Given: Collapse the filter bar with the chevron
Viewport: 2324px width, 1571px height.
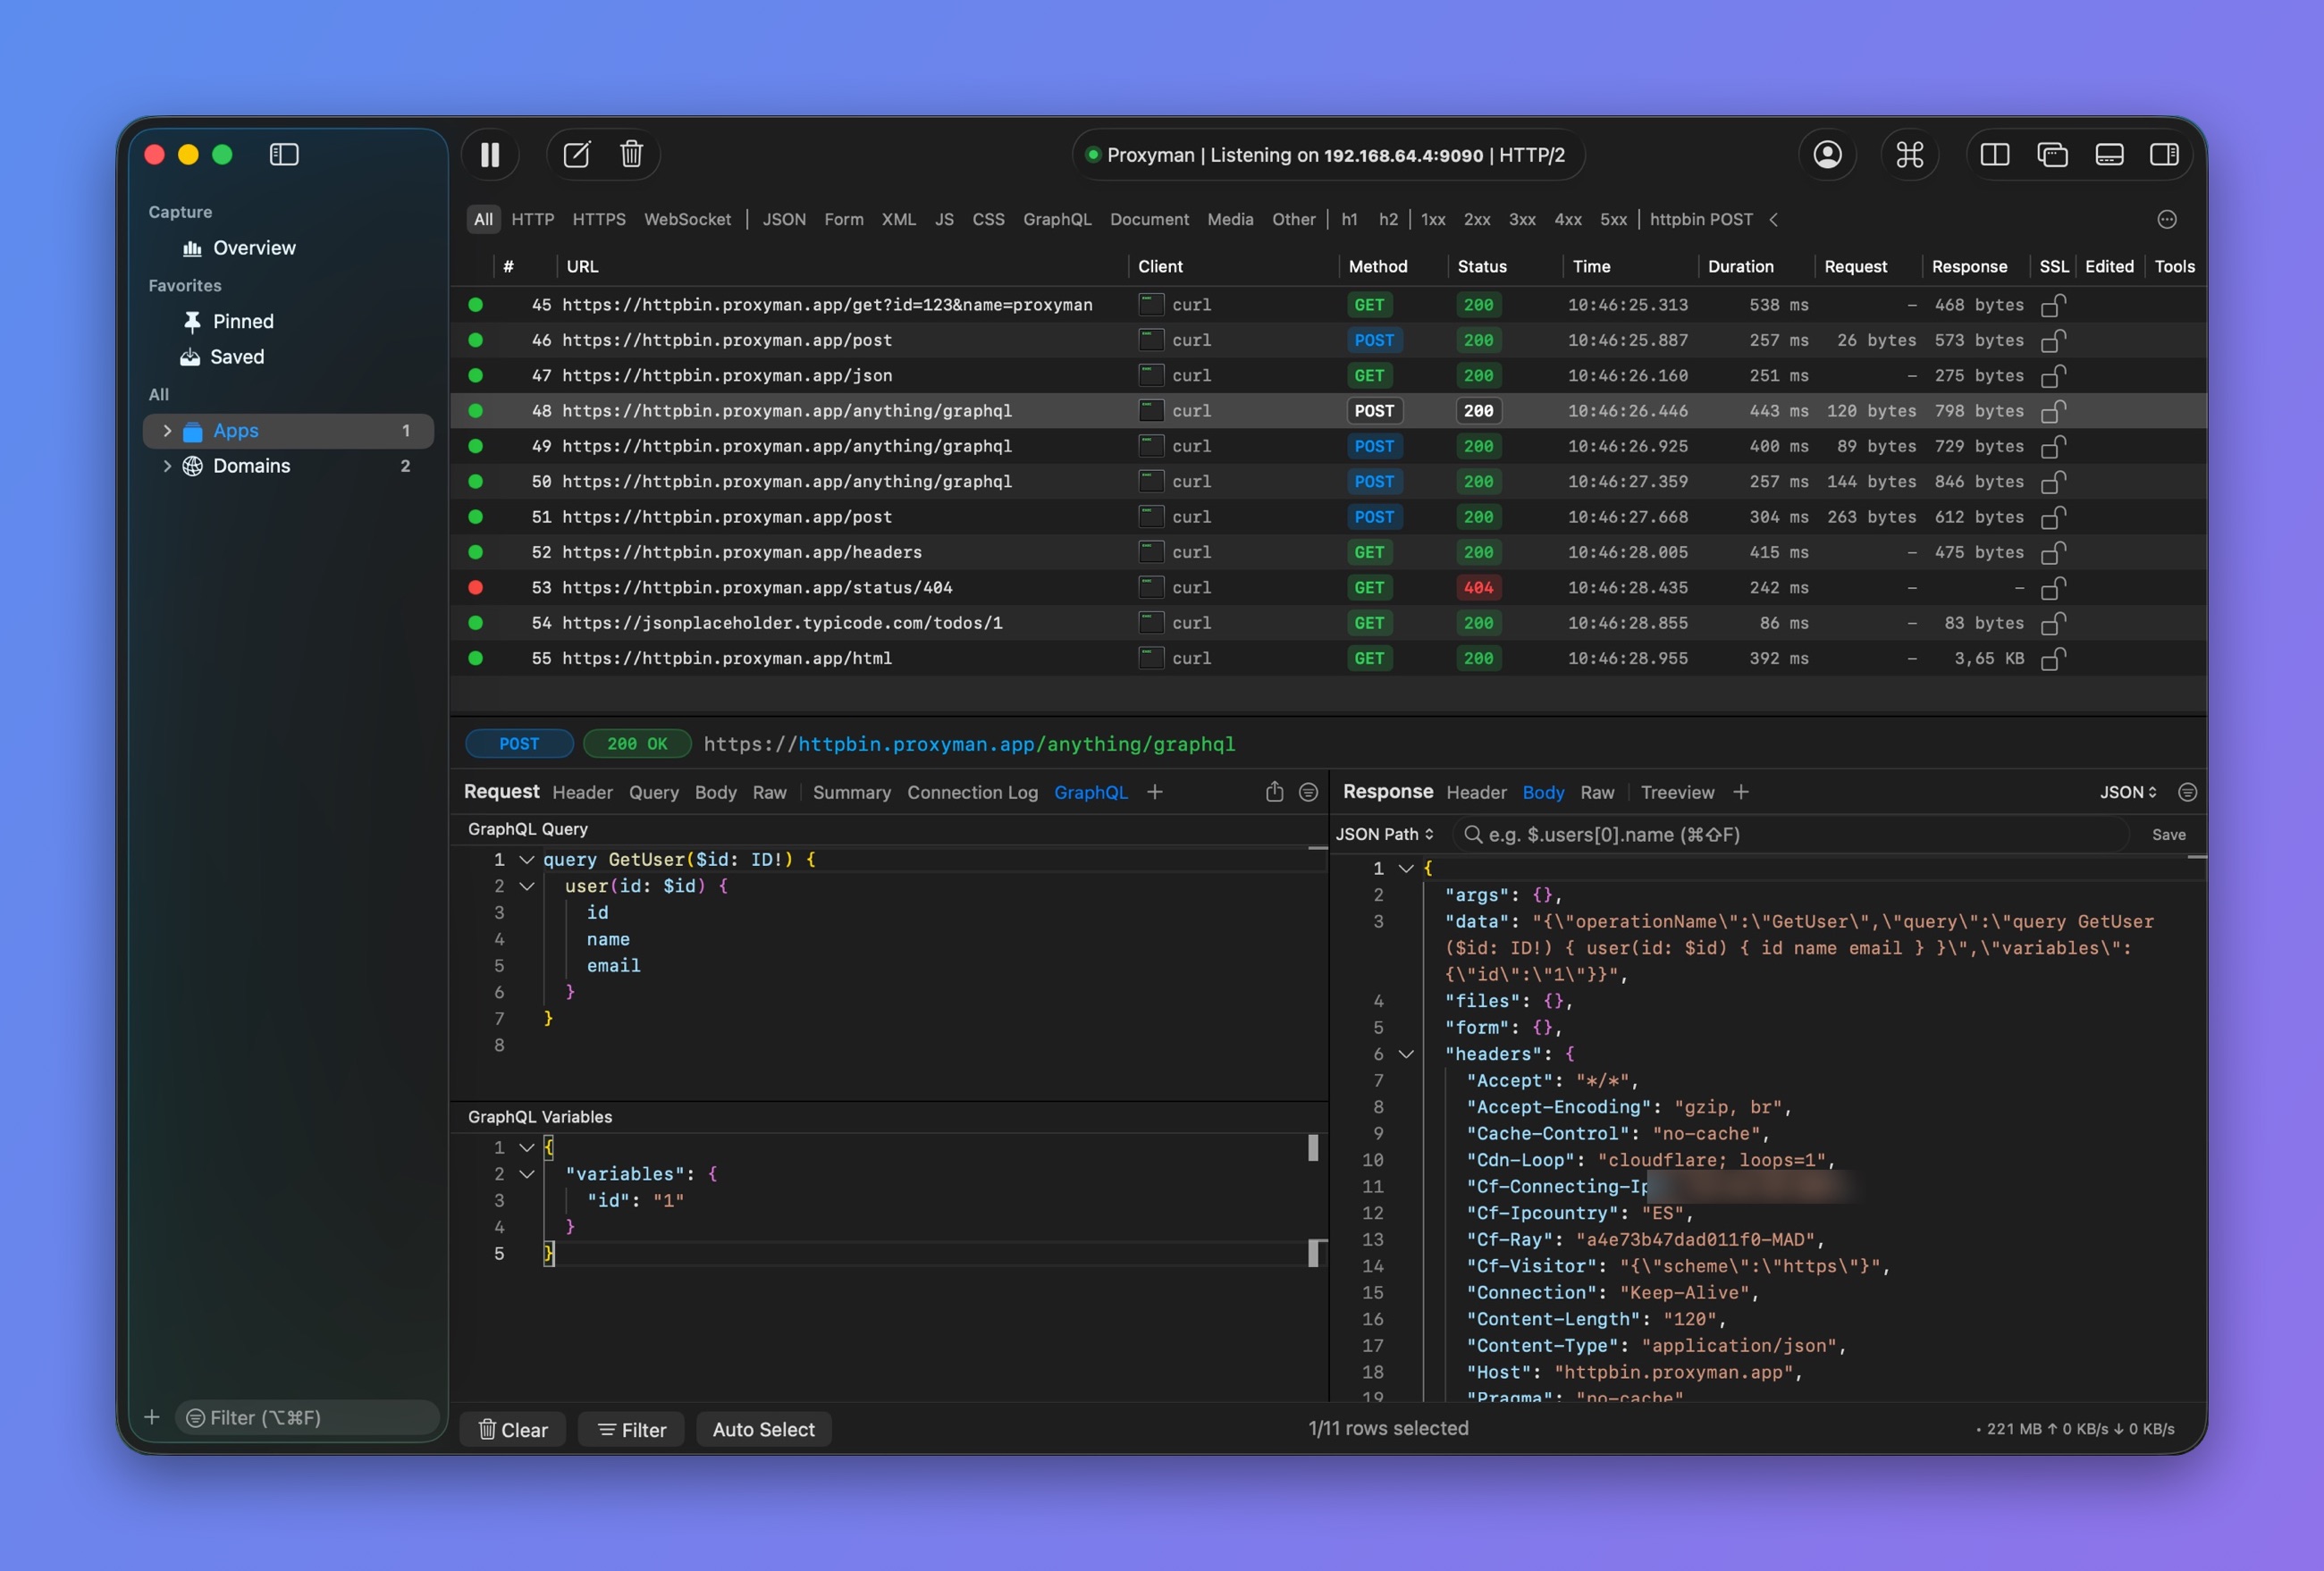Looking at the screenshot, I should (x=1773, y=219).
